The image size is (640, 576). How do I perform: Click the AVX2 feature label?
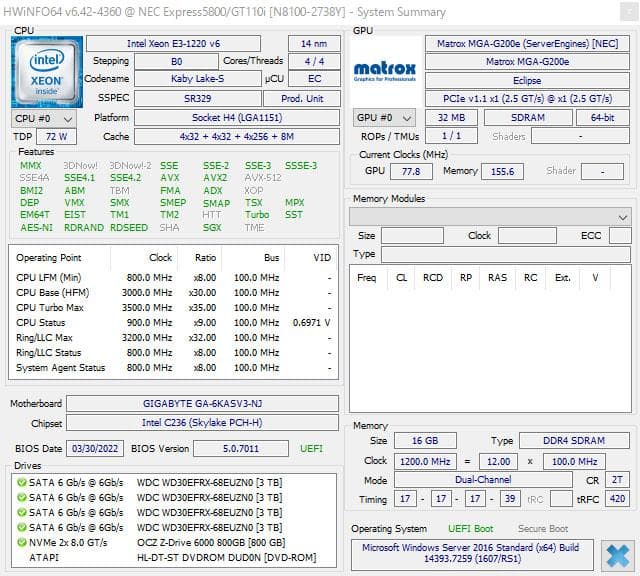click(x=215, y=178)
